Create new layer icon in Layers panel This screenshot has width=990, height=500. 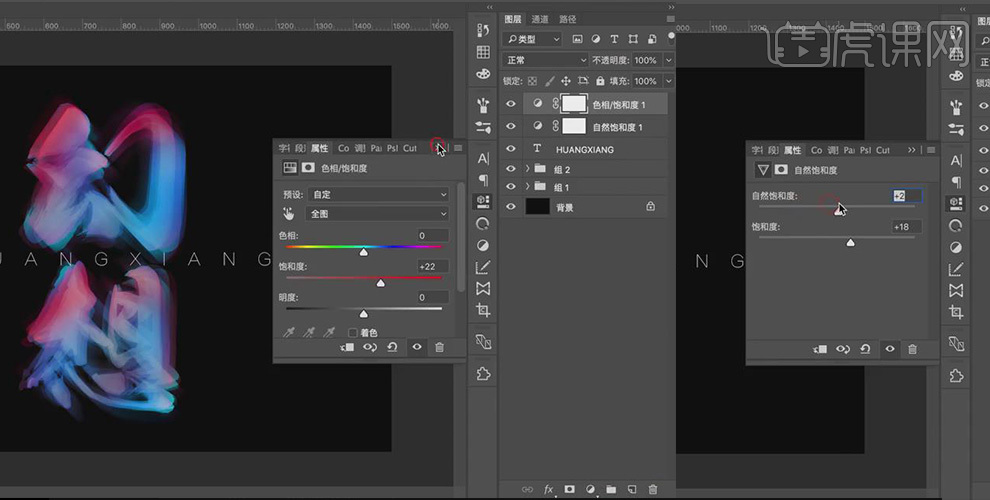(632, 489)
